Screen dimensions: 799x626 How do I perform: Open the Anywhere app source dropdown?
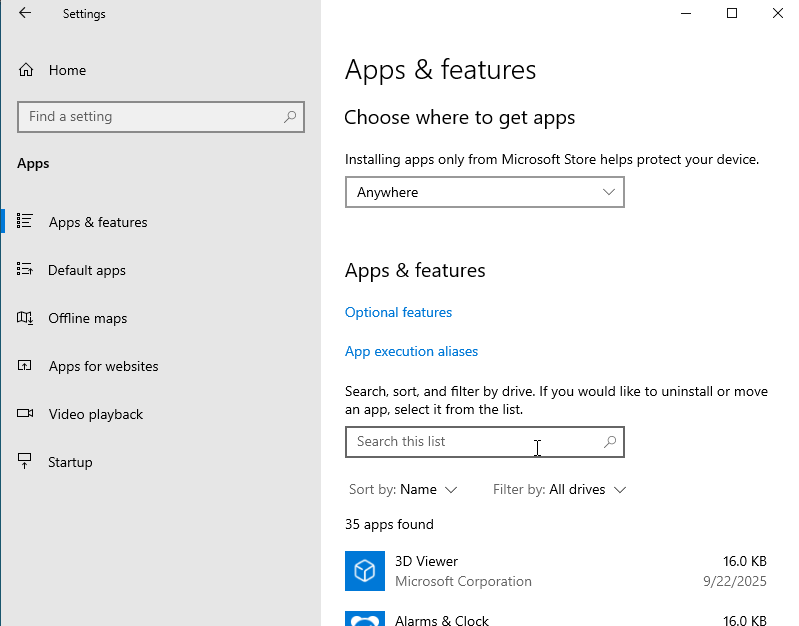tap(484, 192)
